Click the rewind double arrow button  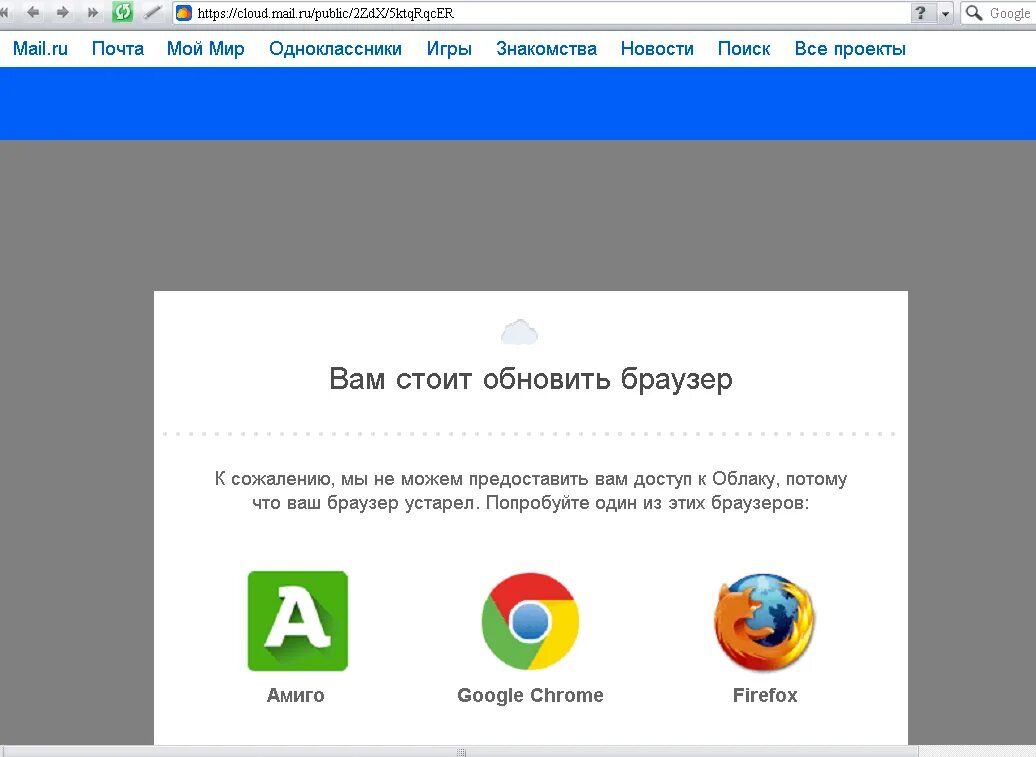point(5,13)
